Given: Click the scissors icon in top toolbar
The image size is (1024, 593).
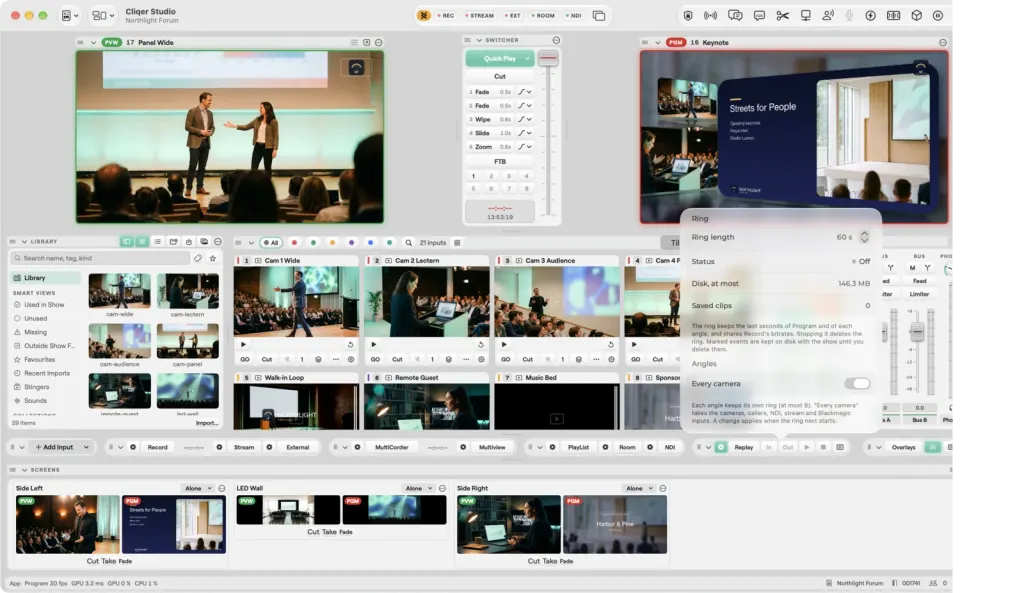Looking at the screenshot, I should (x=782, y=16).
